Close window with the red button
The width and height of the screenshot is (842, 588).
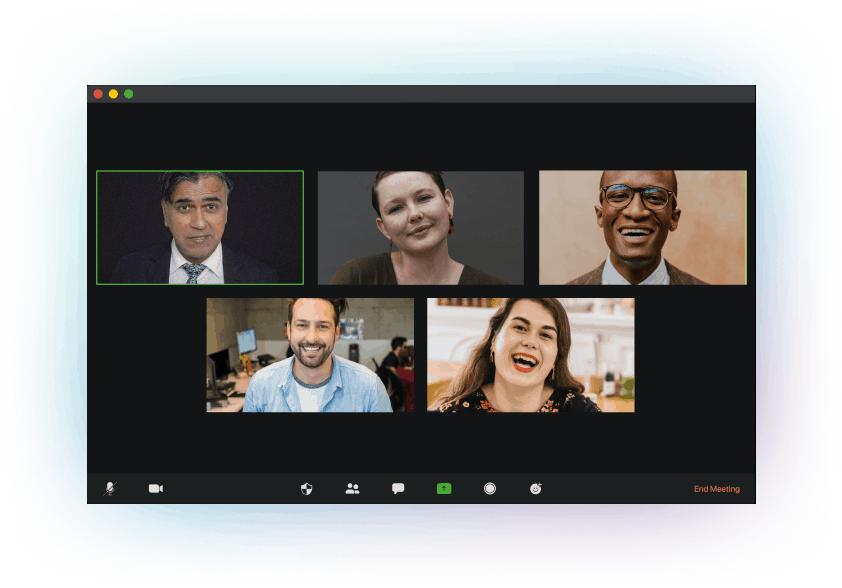98,94
